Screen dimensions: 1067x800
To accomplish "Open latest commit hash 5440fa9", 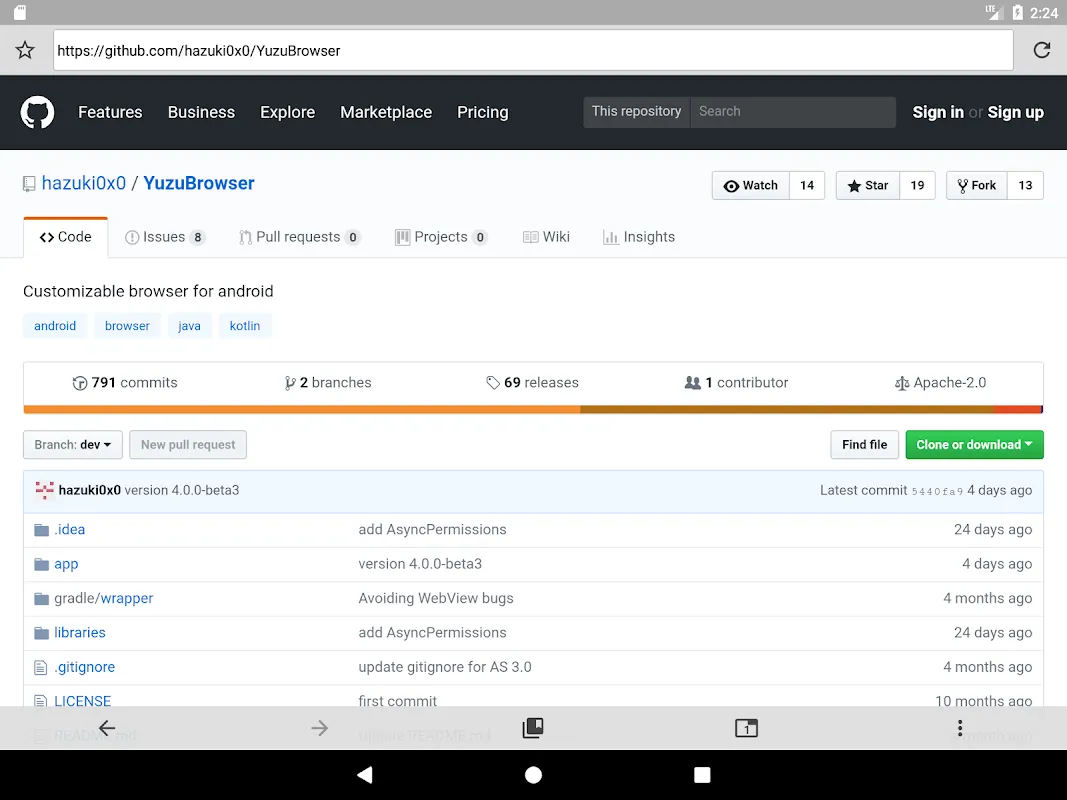I will [937, 491].
